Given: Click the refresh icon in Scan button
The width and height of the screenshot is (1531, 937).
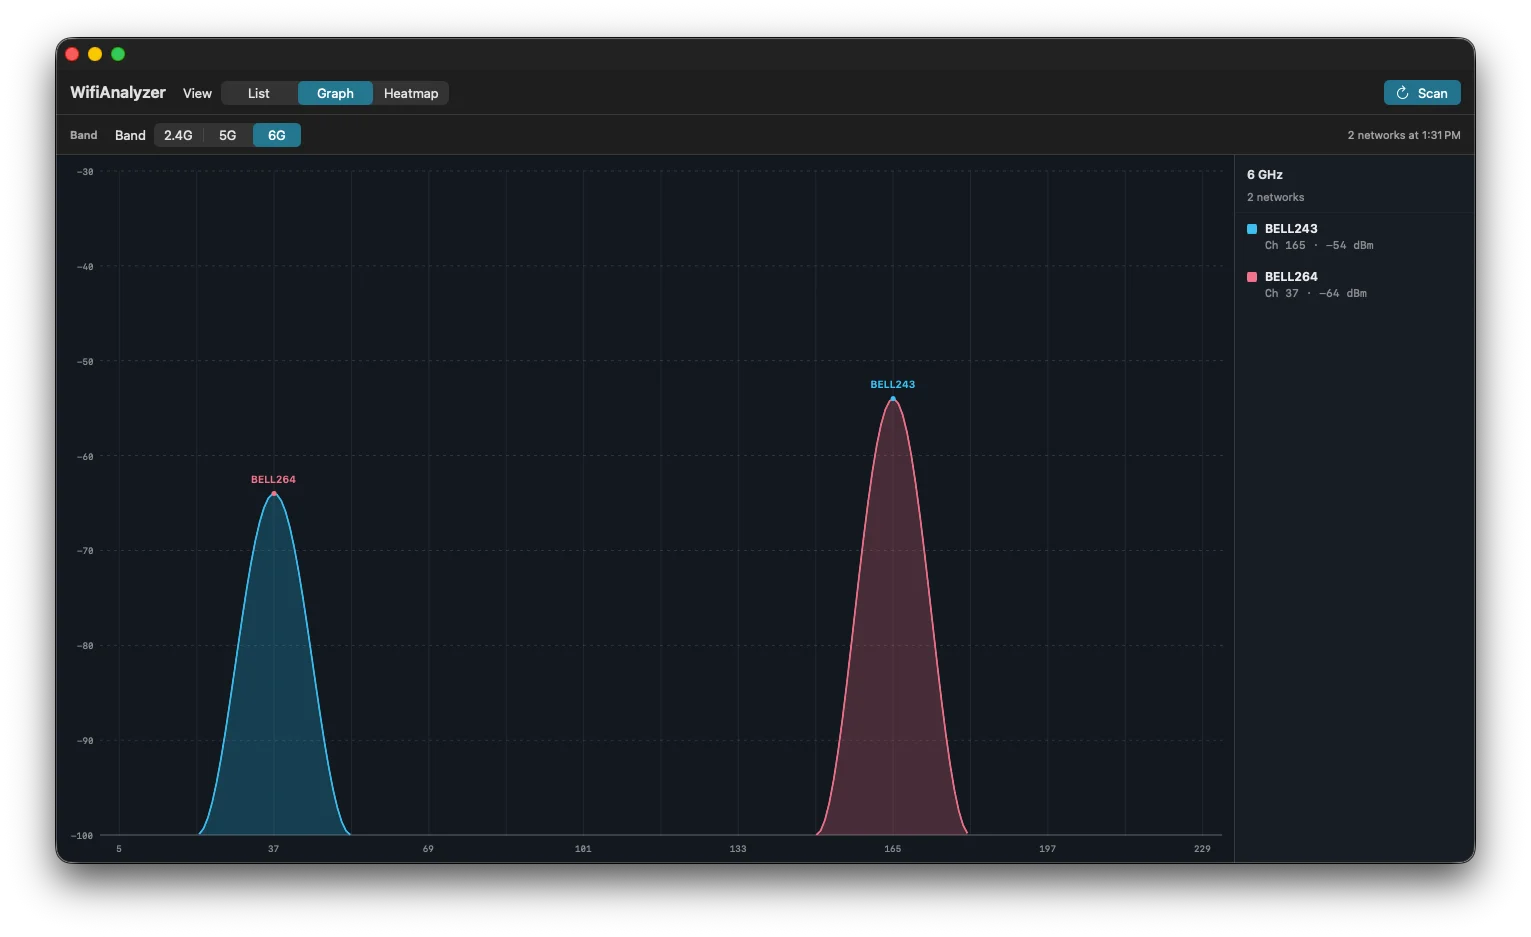Looking at the screenshot, I should pos(1402,93).
